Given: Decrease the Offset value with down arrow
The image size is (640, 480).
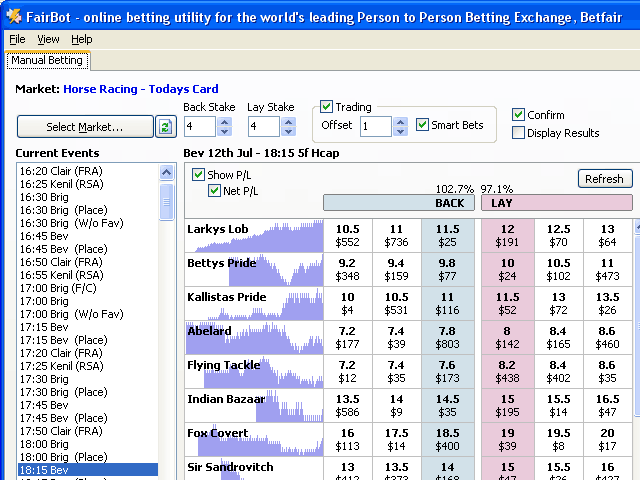Looking at the screenshot, I should (400, 131).
